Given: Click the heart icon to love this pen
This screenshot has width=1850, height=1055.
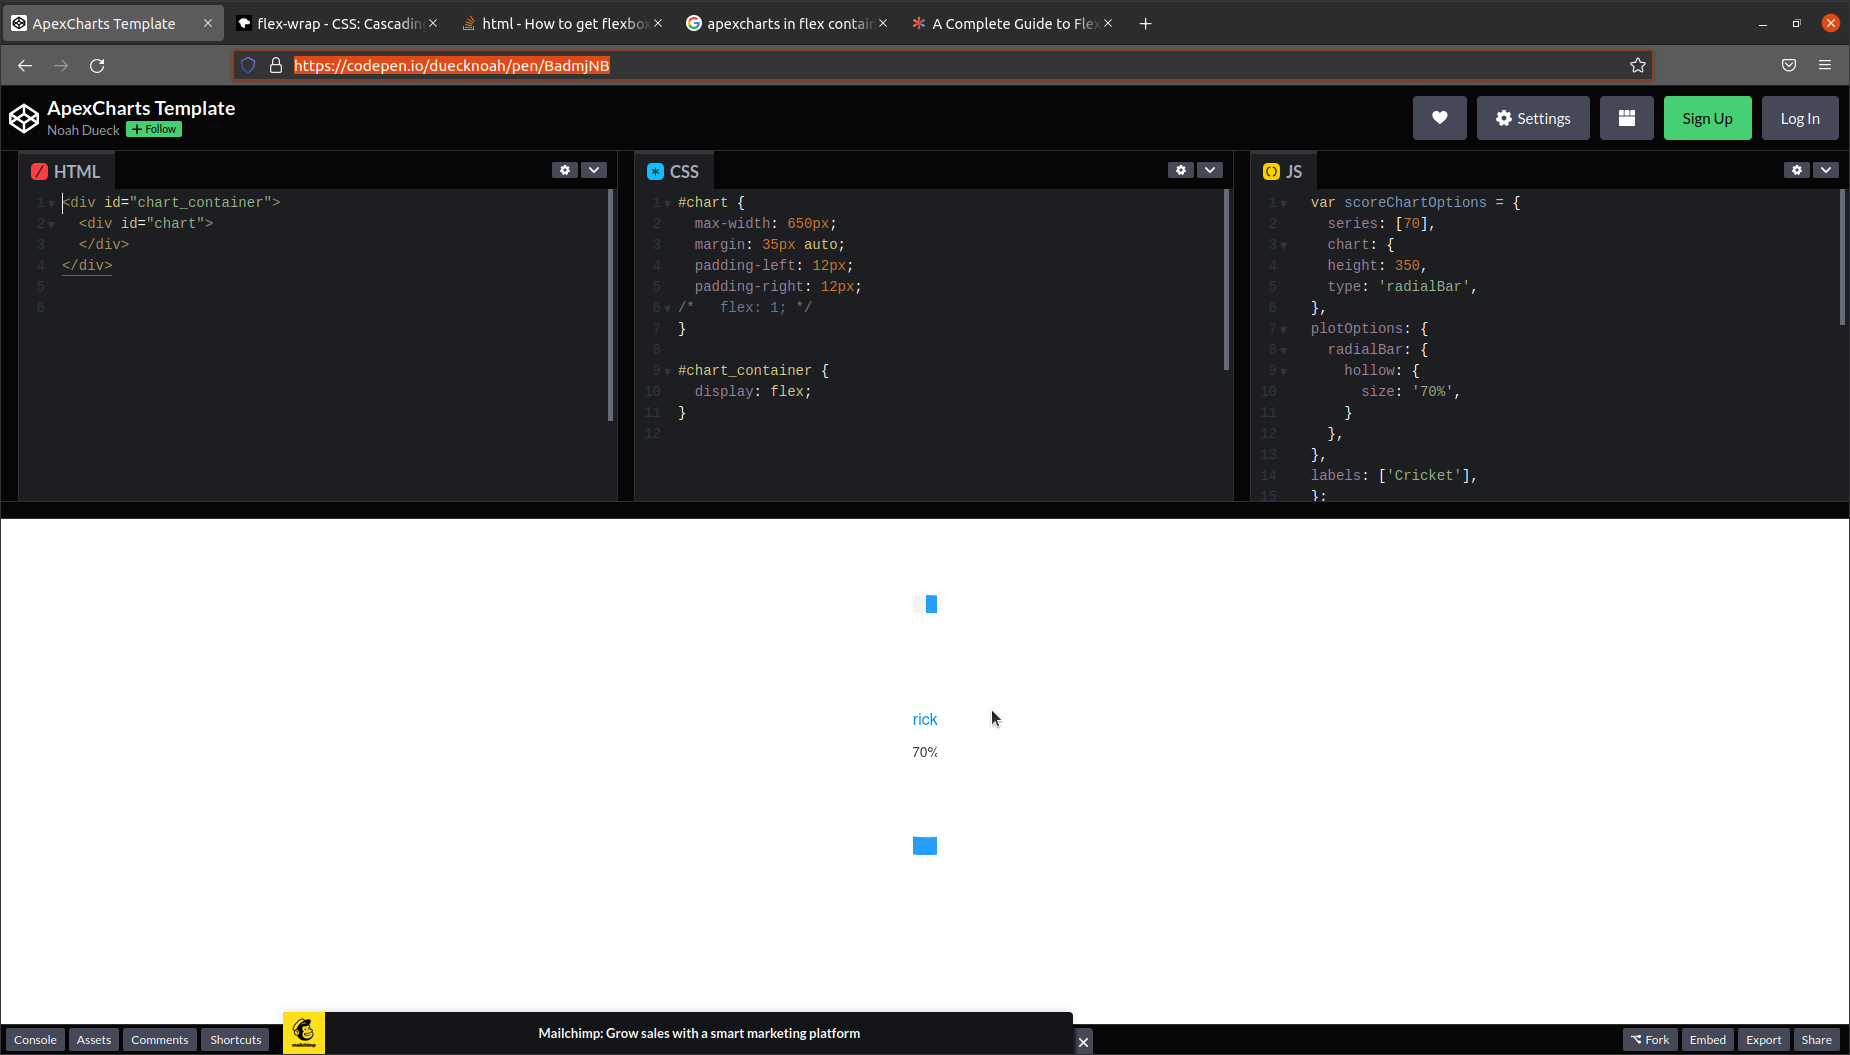Looking at the screenshot, I should click(x=1439, y=117).
